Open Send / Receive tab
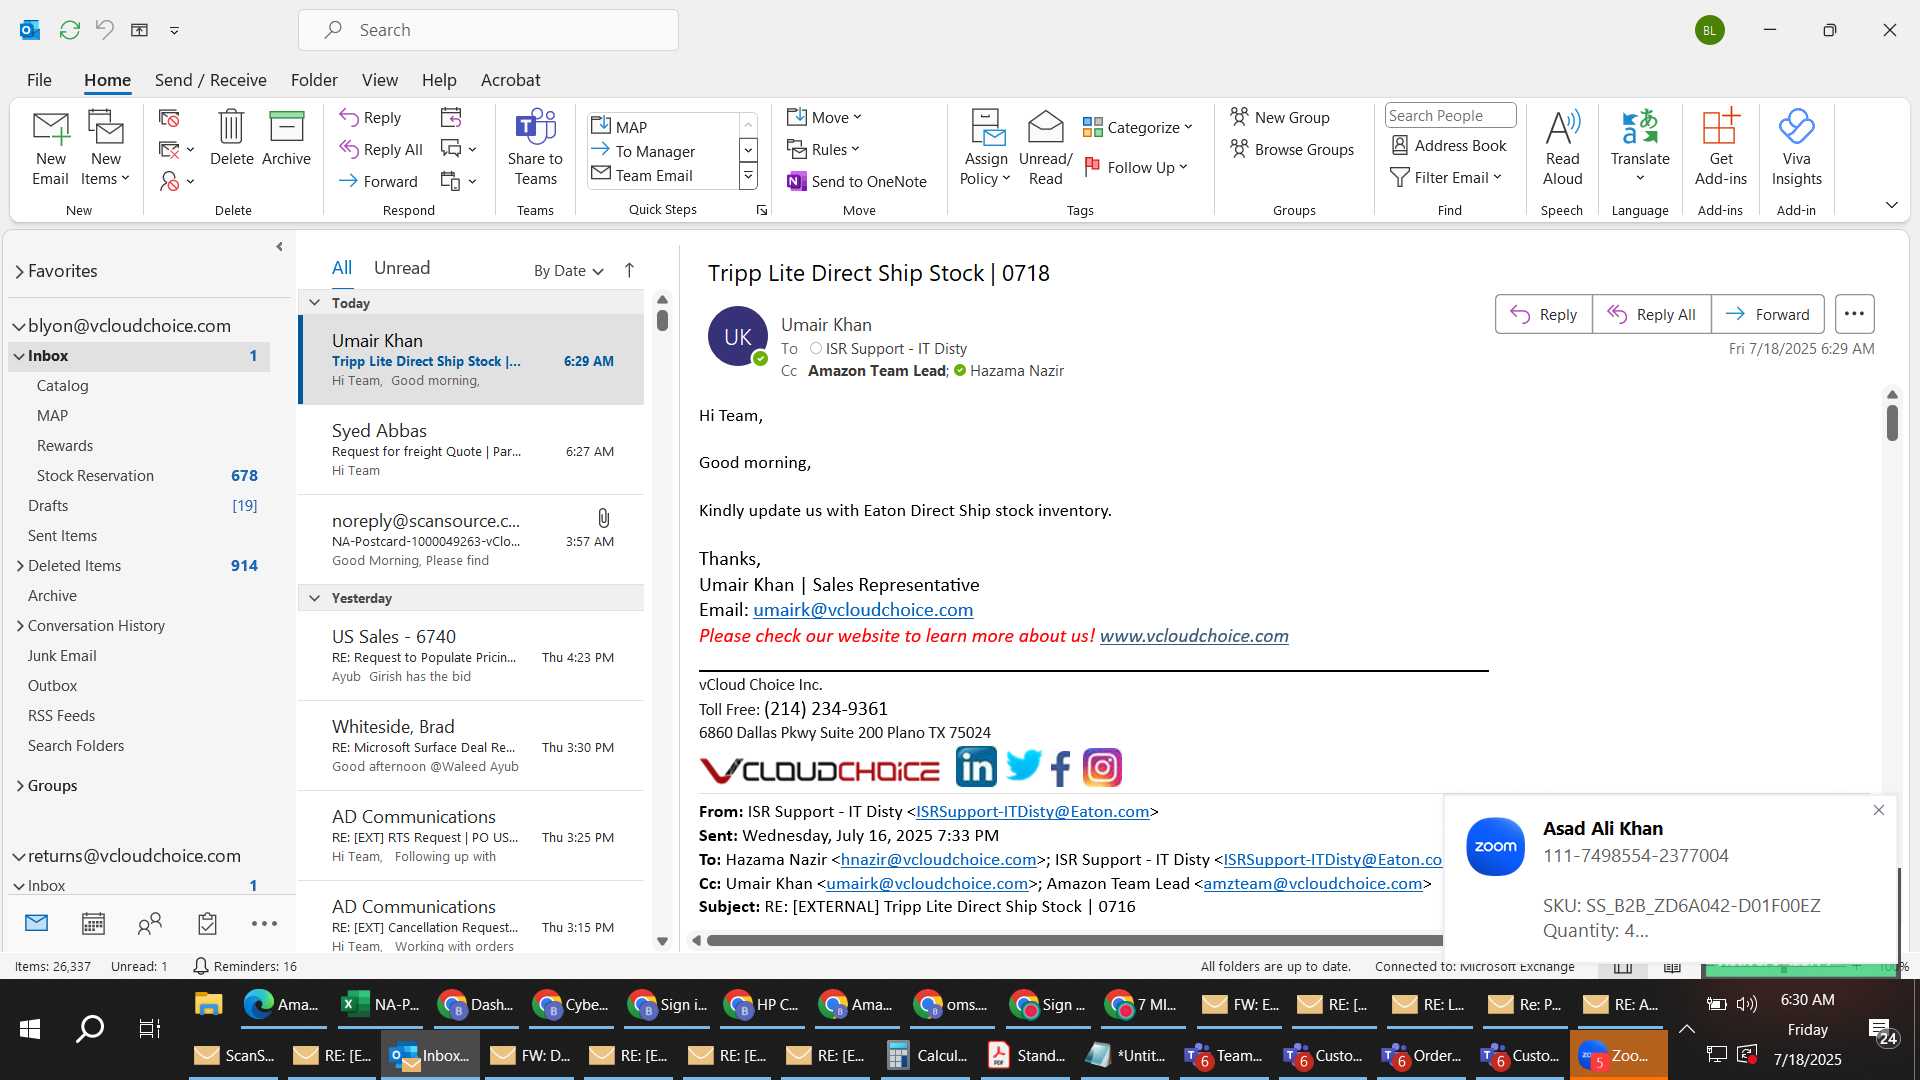This screenshot has width=1920, height=1080. [x=210, y=80]
